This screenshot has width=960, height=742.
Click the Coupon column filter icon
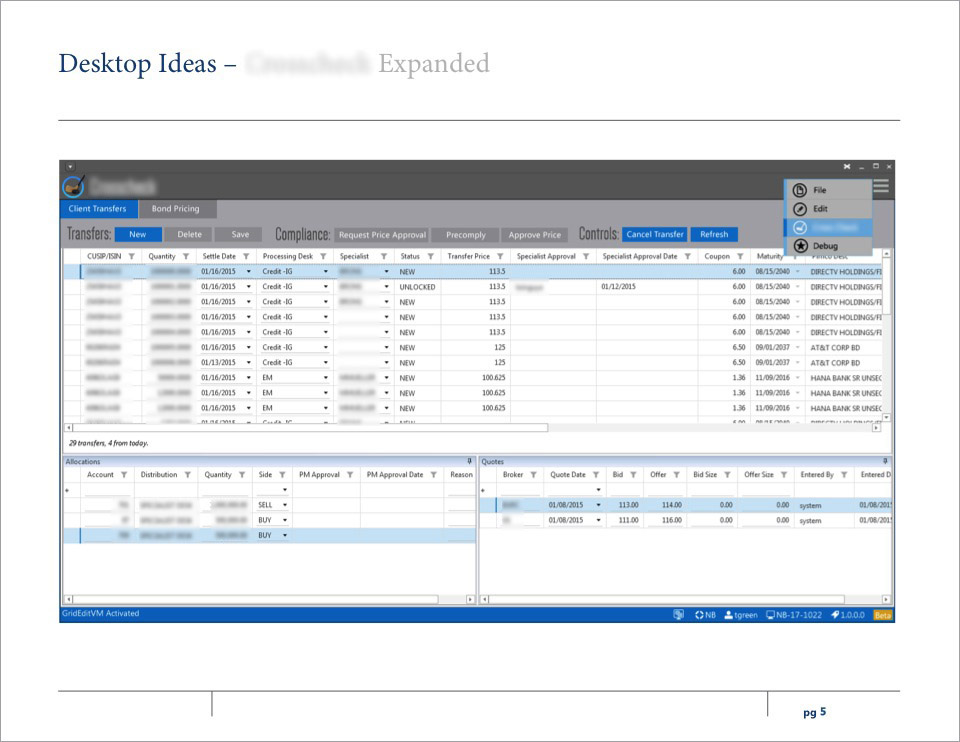740,256
